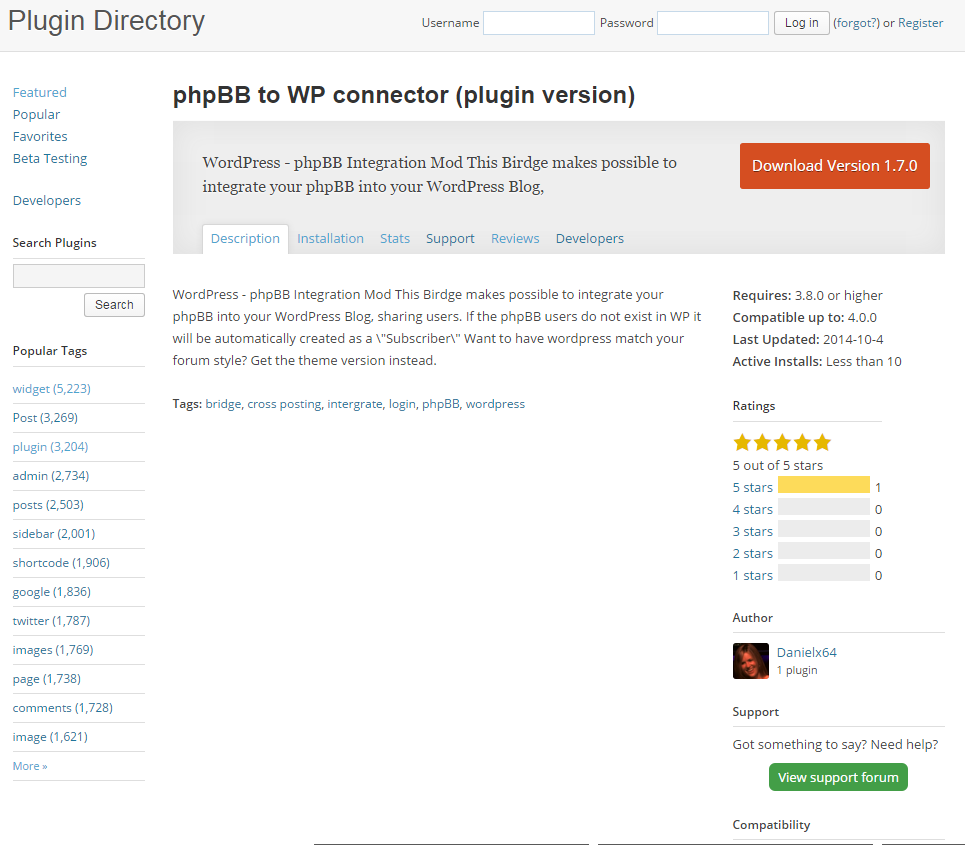Go to Featured plugins in sidebar
Image resolution: width=965 pixels, height=845 pixels.
click(39, 92)
